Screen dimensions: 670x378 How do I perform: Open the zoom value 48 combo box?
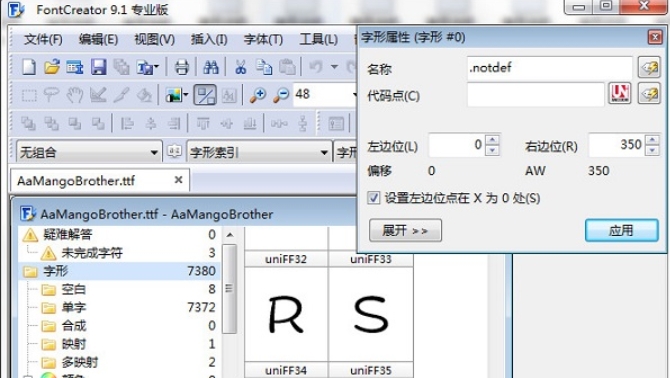click(x=325, y=94)
